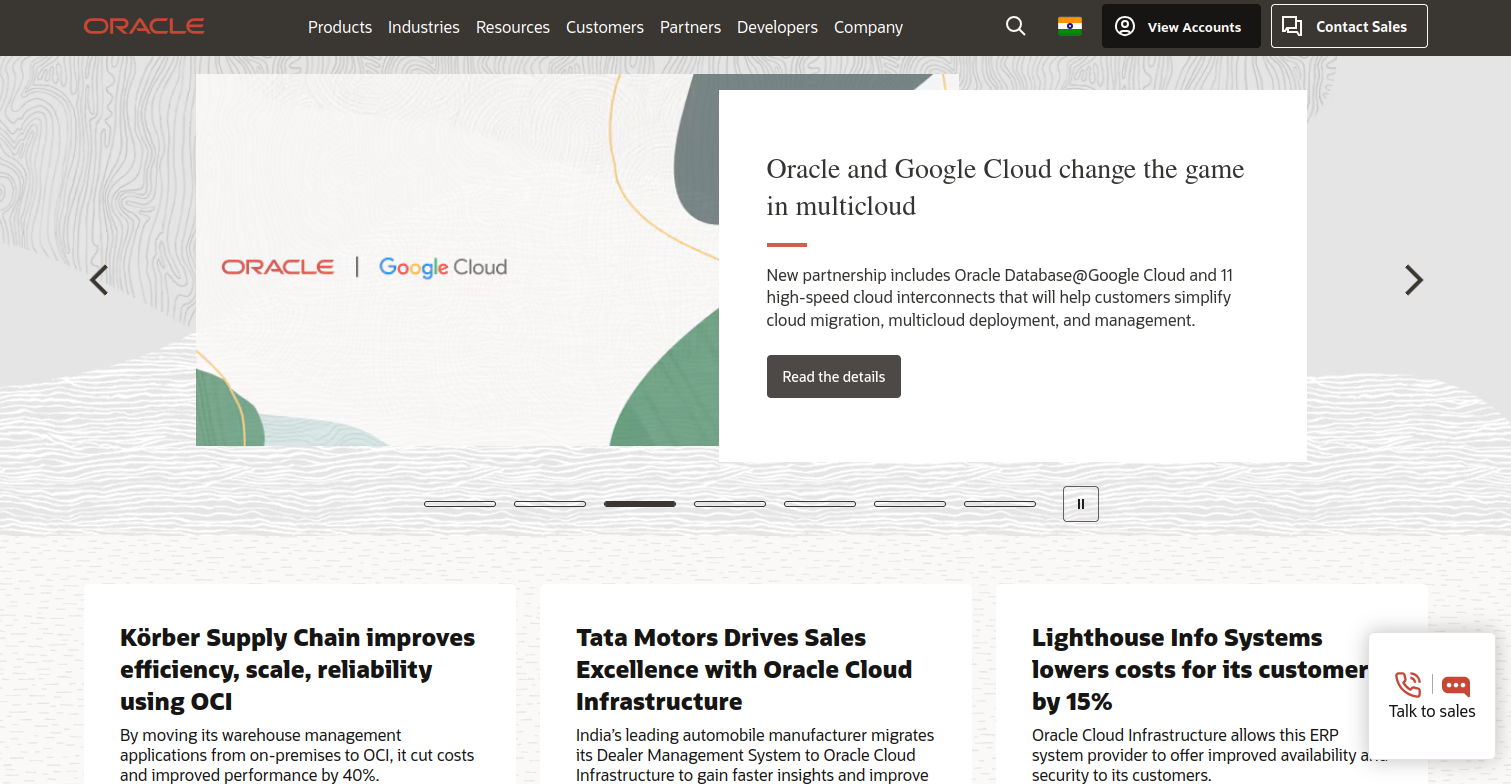Image resolution: width=1511 pixels, height=784 pixels.
Task: Jump to second carousel slide indicator
Action: click(550, 504)
